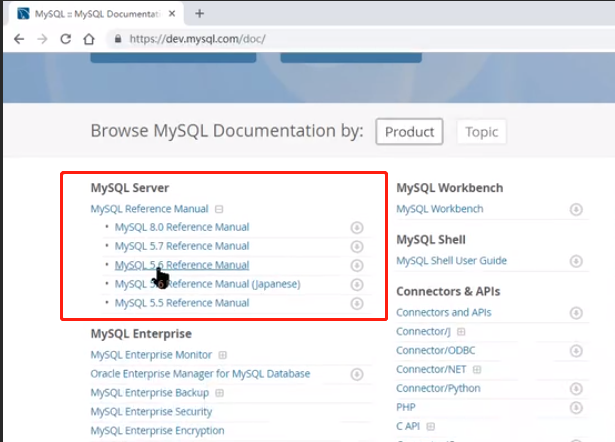Open MySQL Enterprise Security link
This screenshot has height=442, width=615.
click(151, 411)
